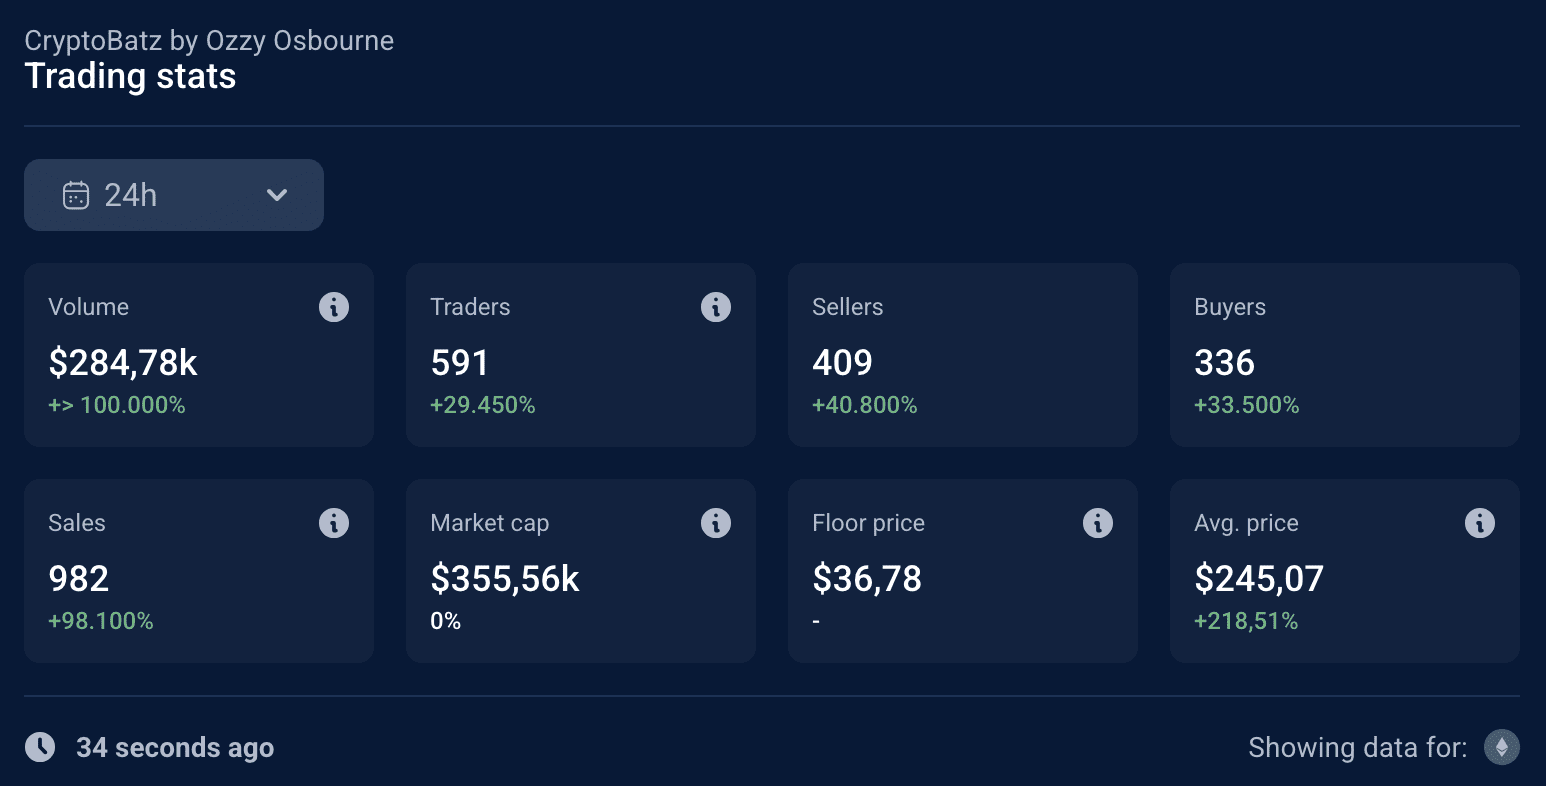The height and width of the screenshot is (786, 1546).
Task: Click the Traders info icon
Action: [716, 307]
